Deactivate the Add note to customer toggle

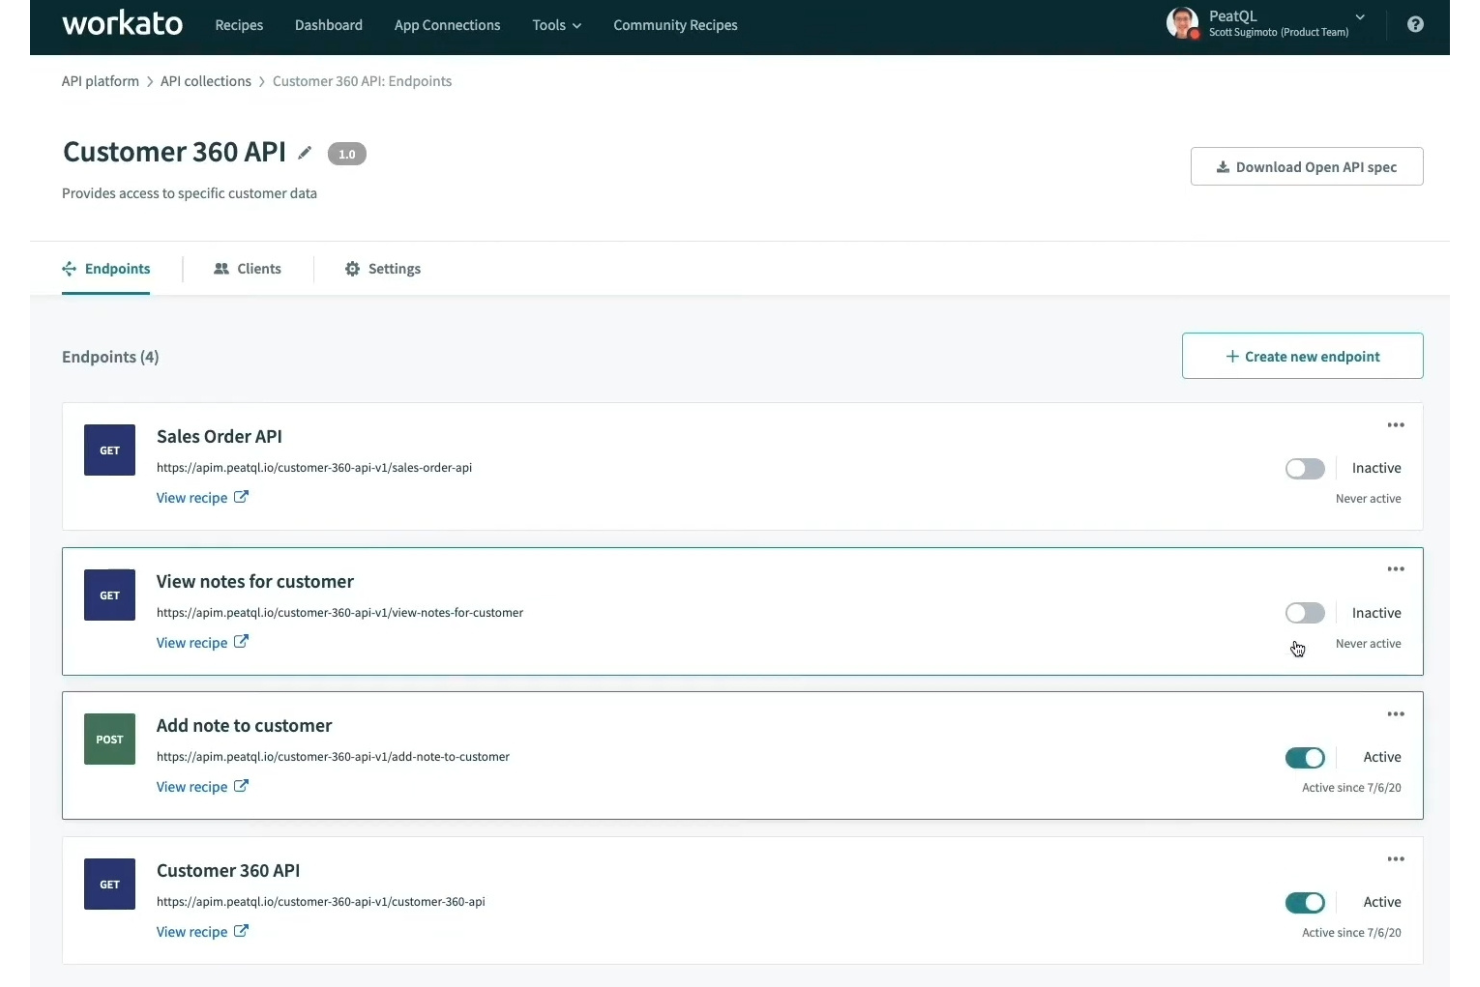coord(1304,757)
